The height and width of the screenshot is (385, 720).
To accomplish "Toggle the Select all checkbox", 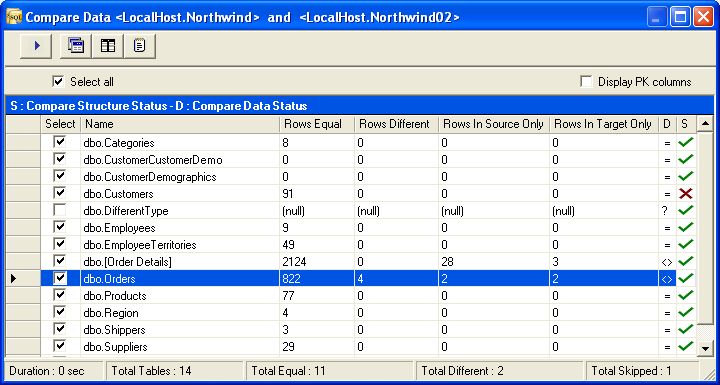I will [x=58, y=82].
